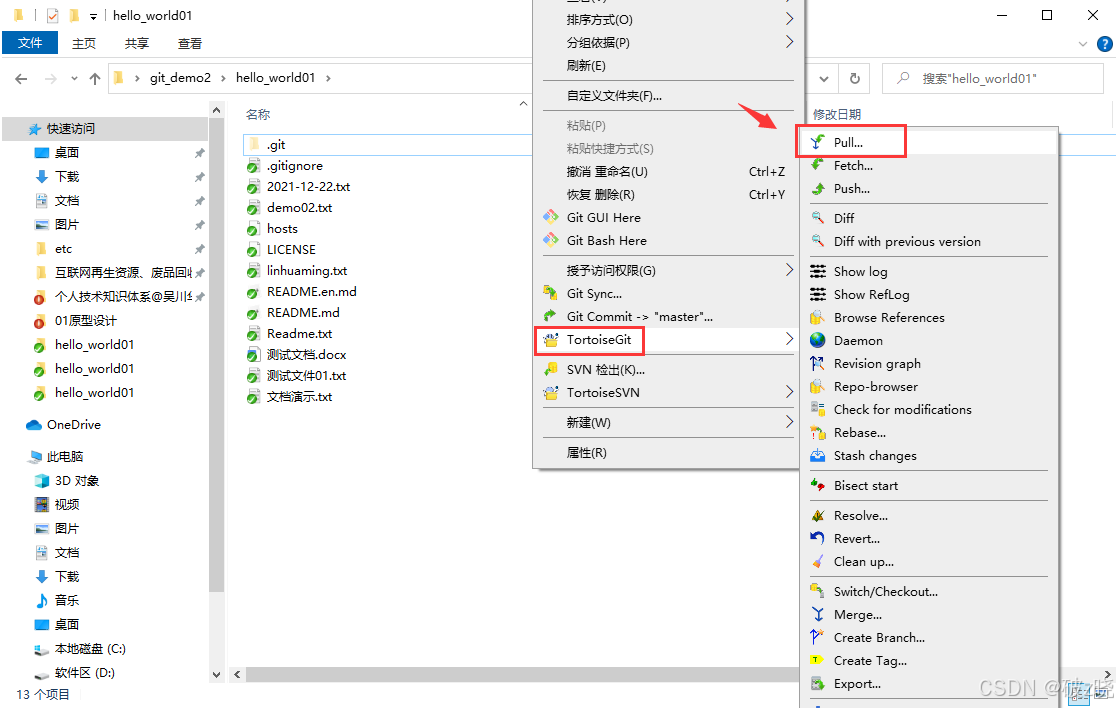This screenshot has height=708, width=1118.
Task: Click the Switch/Checkout icon
Action: pos(818,591)
